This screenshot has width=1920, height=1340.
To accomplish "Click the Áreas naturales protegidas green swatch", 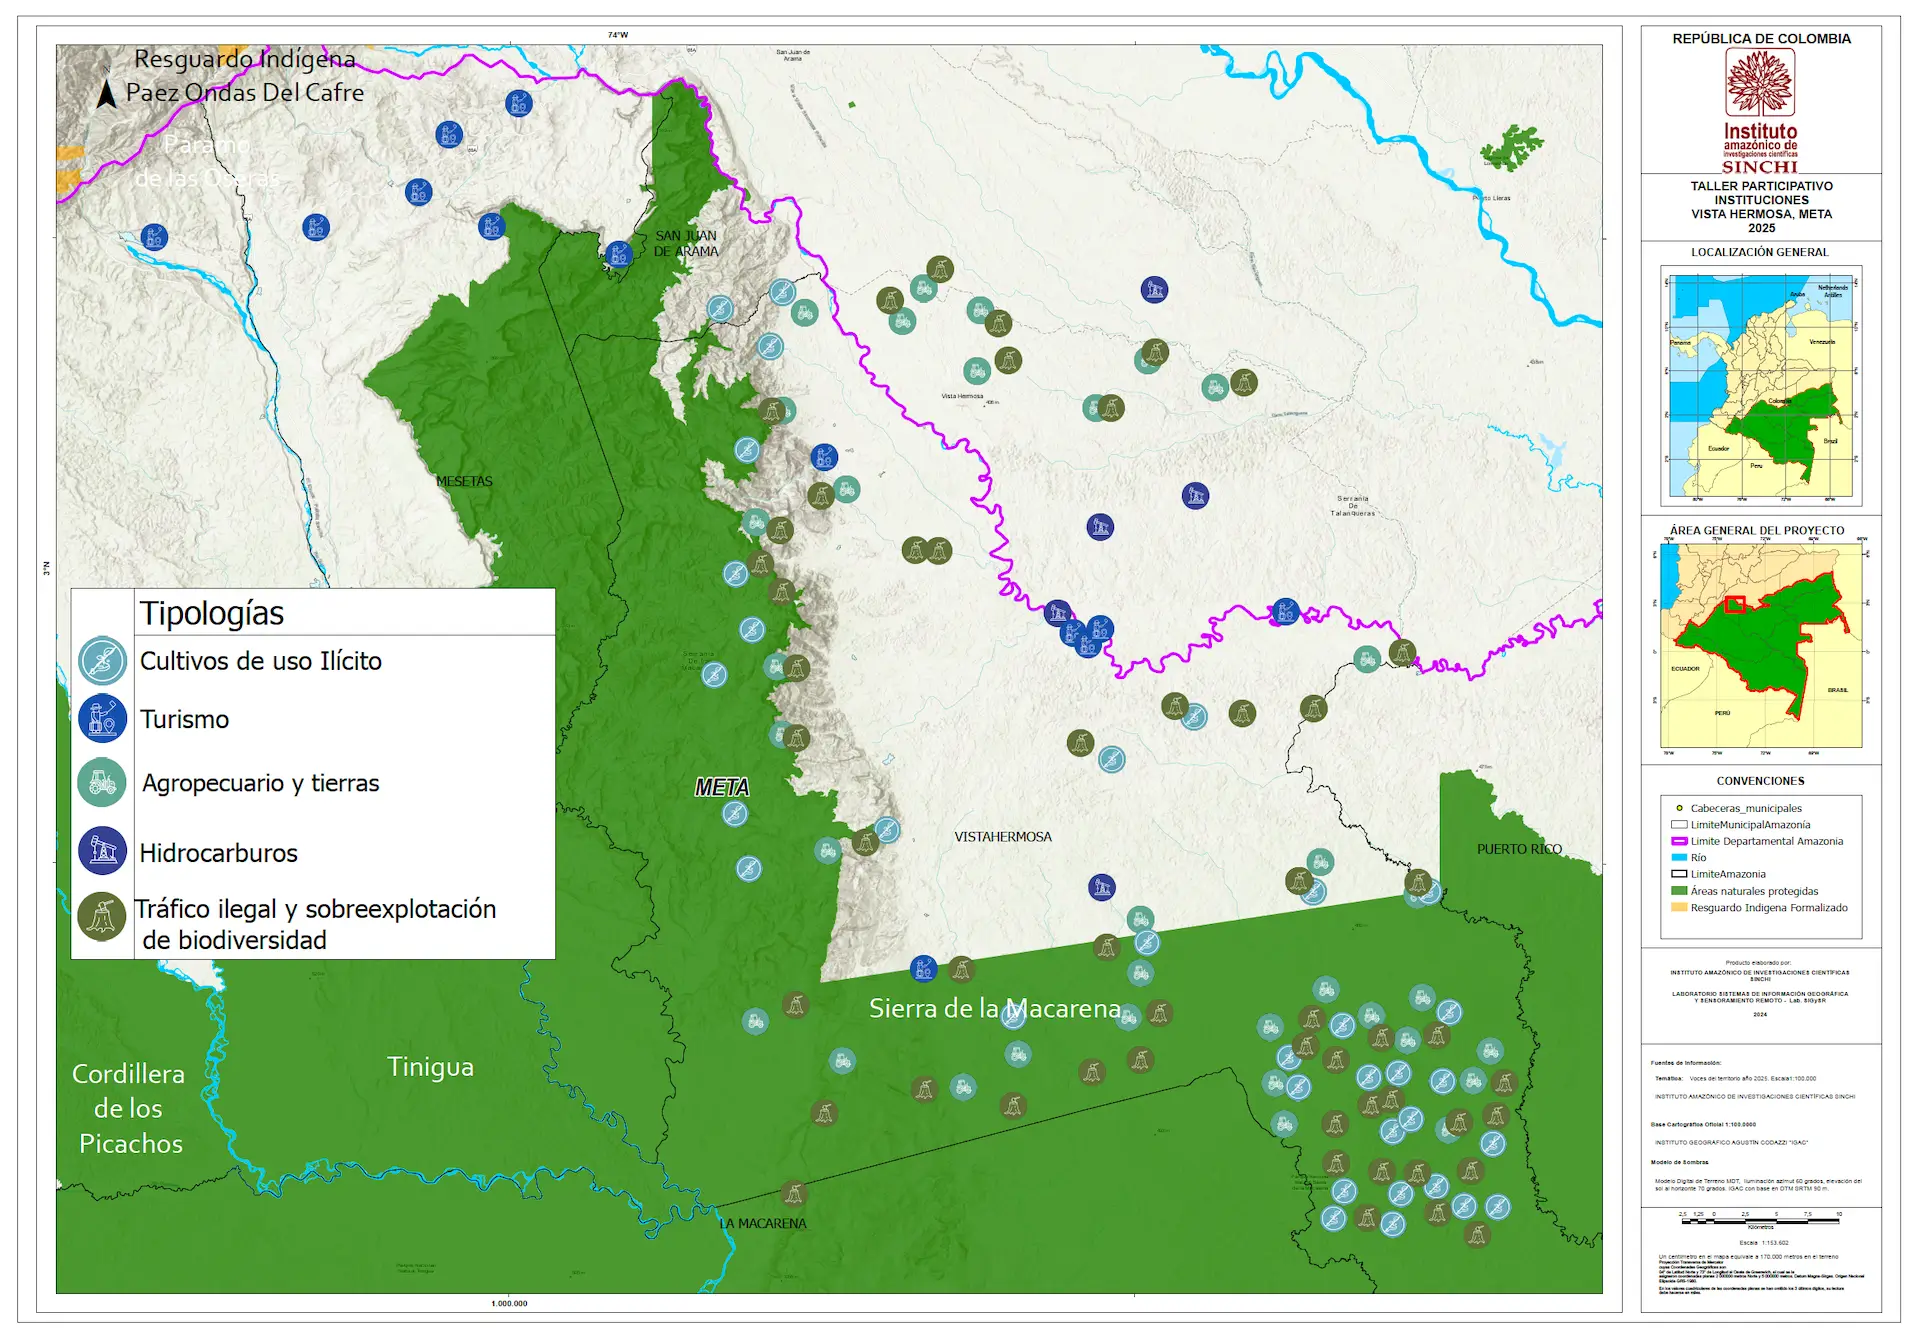I will [1679, 891].
